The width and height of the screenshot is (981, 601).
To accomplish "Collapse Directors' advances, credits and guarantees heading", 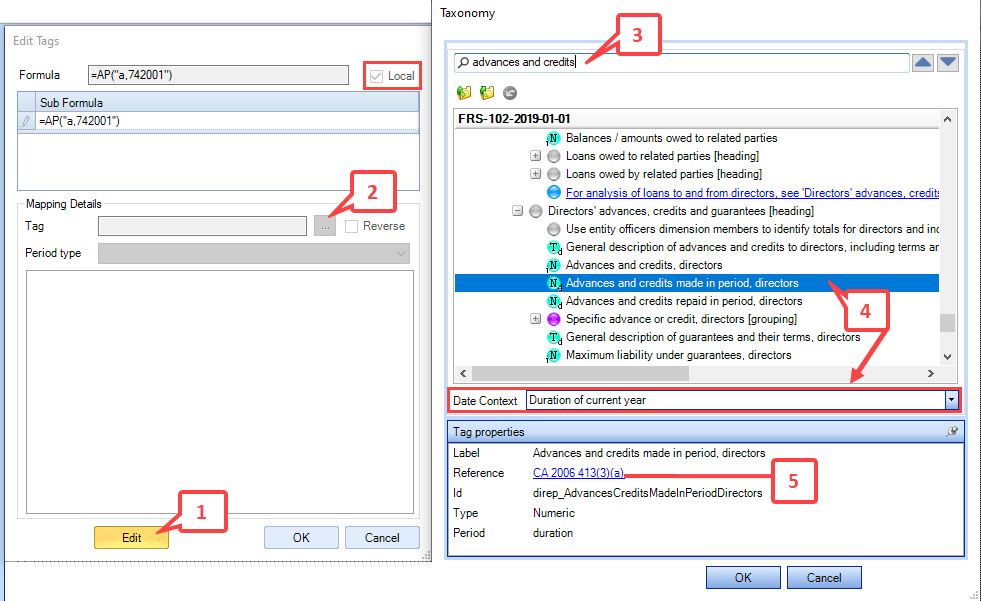I will [x=517, y=211].
